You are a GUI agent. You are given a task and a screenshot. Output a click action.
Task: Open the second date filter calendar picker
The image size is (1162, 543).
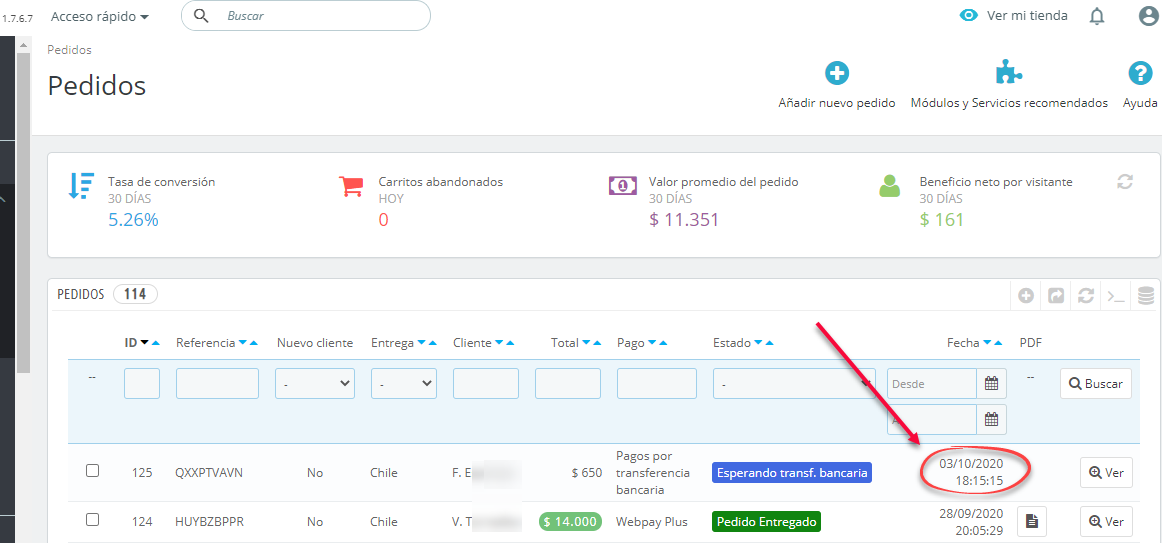click(992, 419)
